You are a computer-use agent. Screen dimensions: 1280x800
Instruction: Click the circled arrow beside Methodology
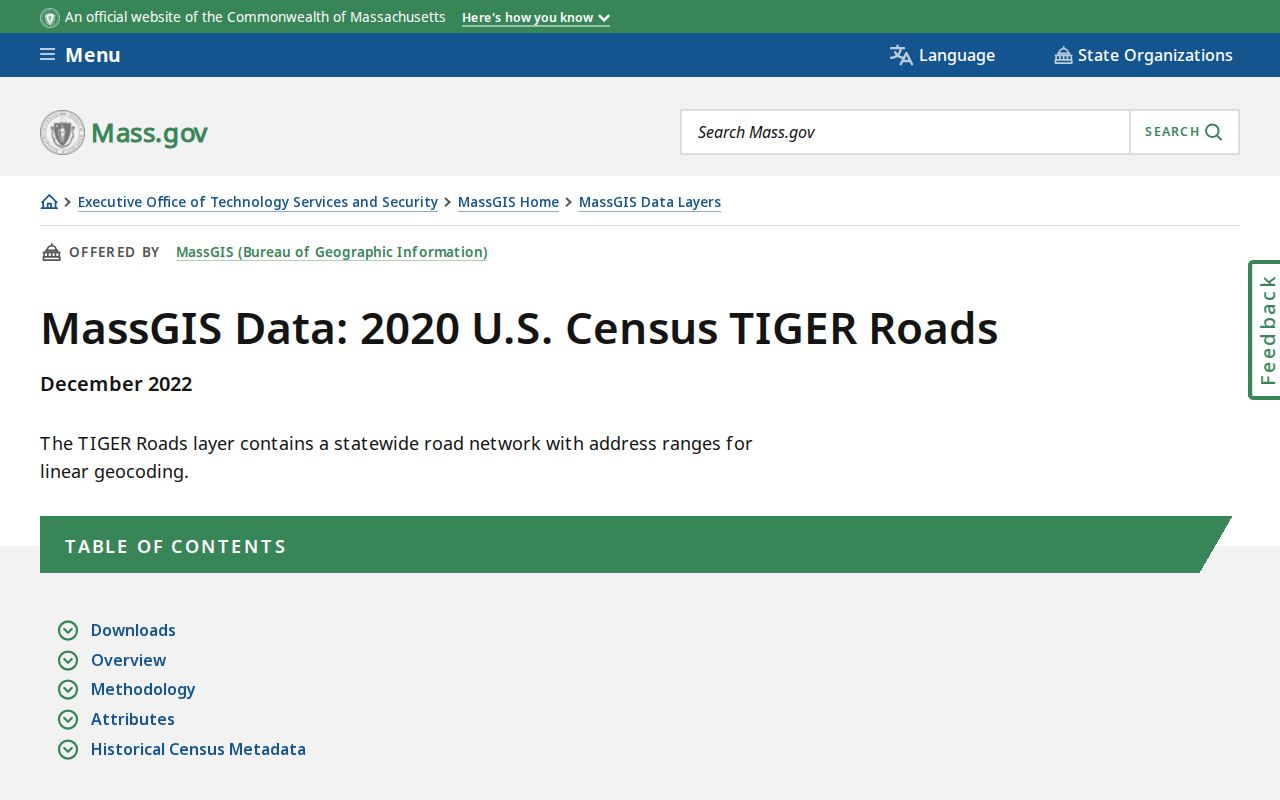pyautogui.click(x=68, y=689)
